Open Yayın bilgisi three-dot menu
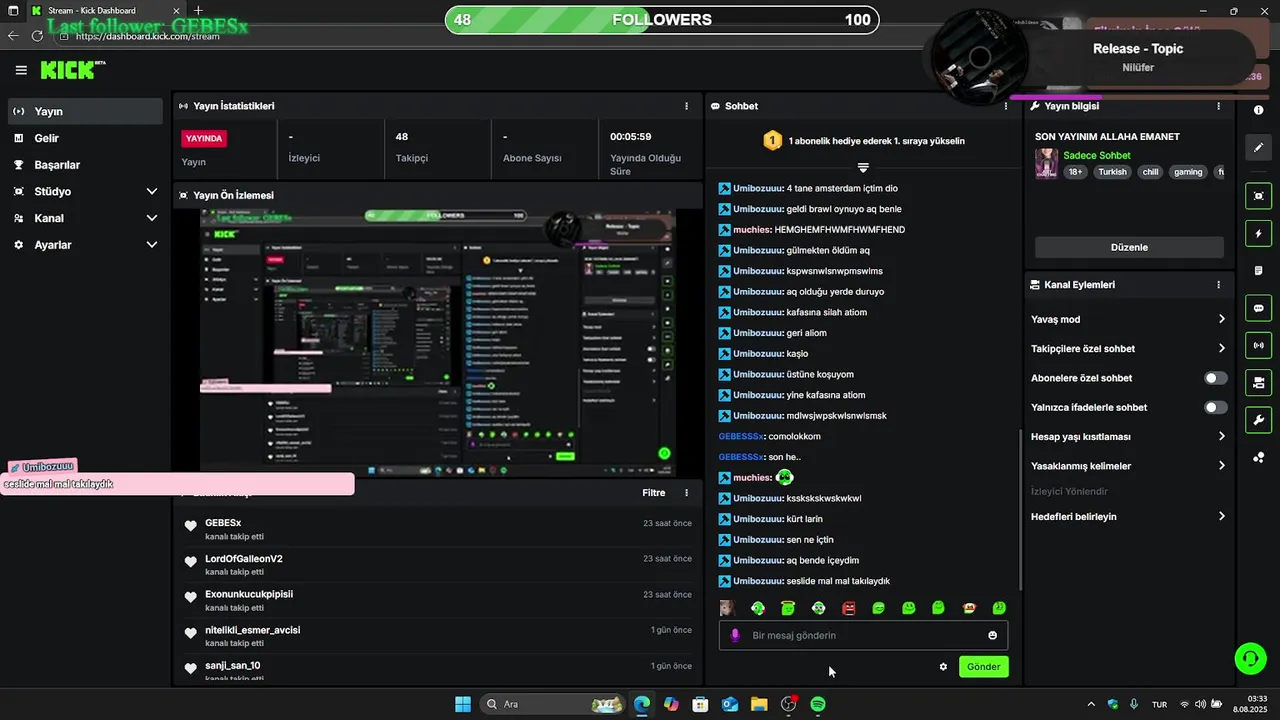This screenshot has width=1280, height=720. pyautogui.click(x=1218, y=106)
